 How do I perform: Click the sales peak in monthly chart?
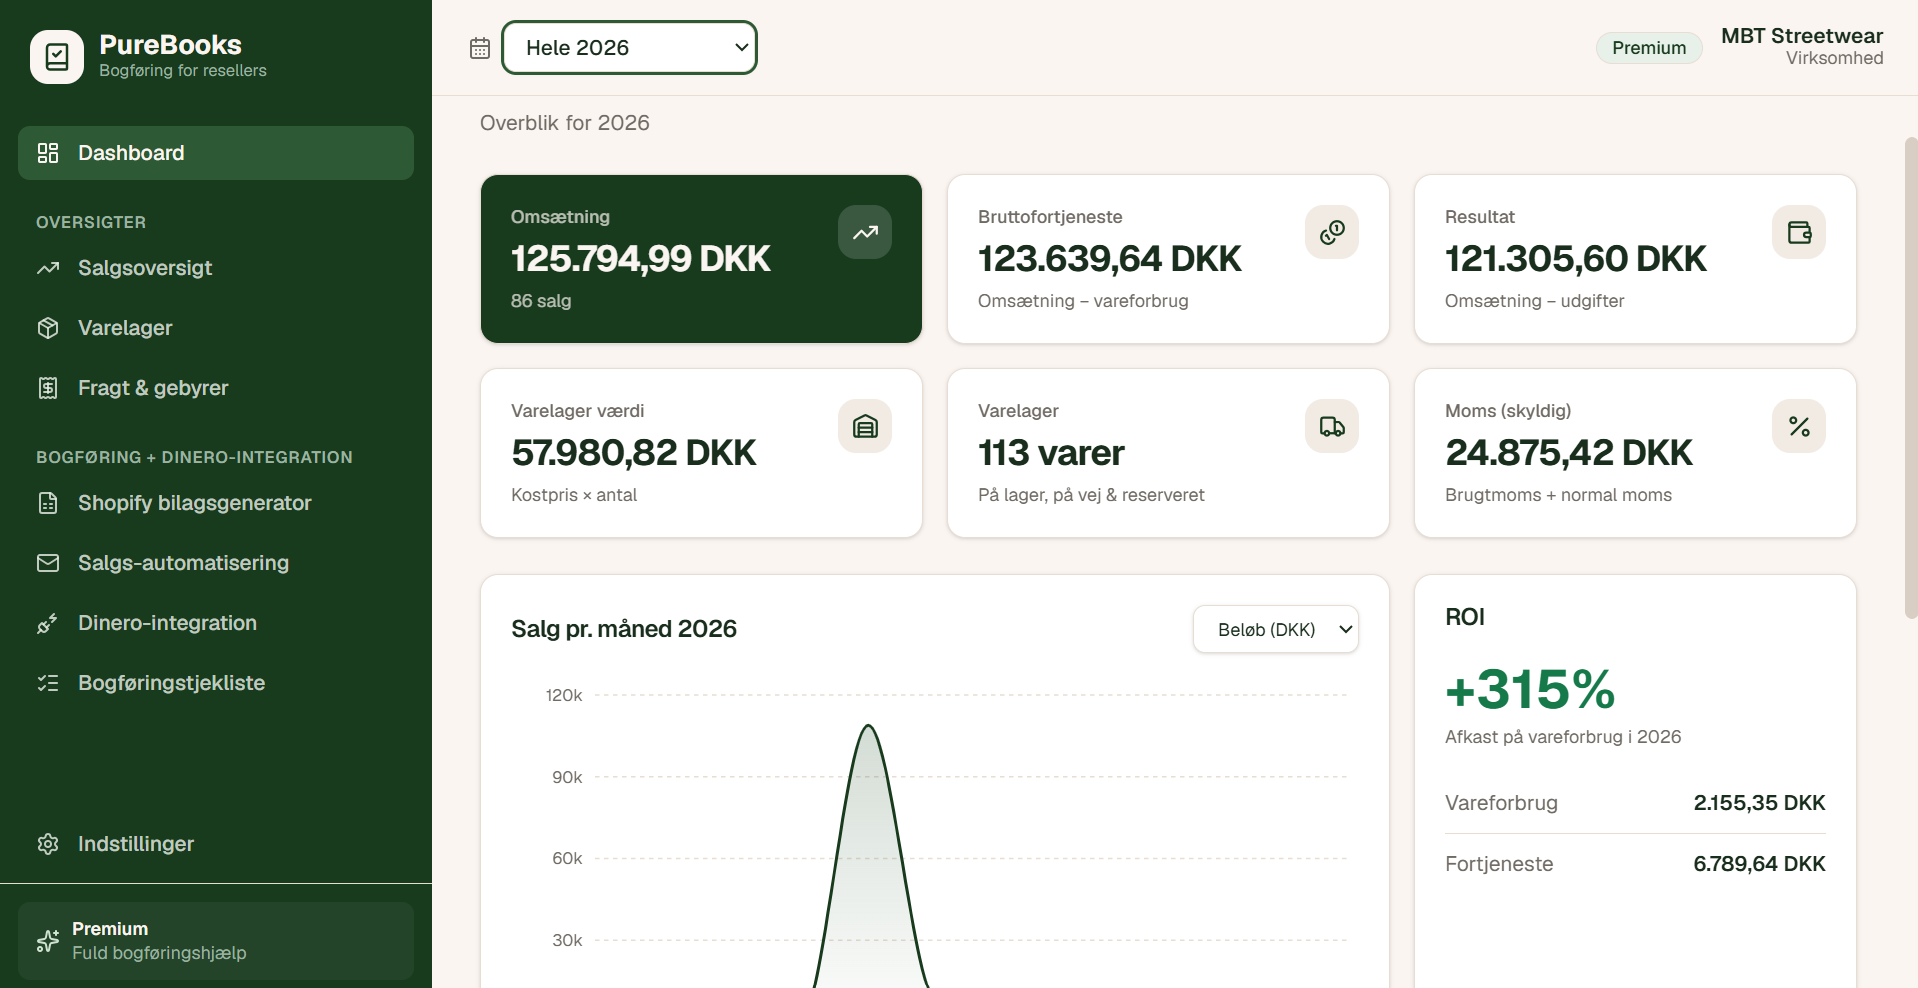pos(869,727)
